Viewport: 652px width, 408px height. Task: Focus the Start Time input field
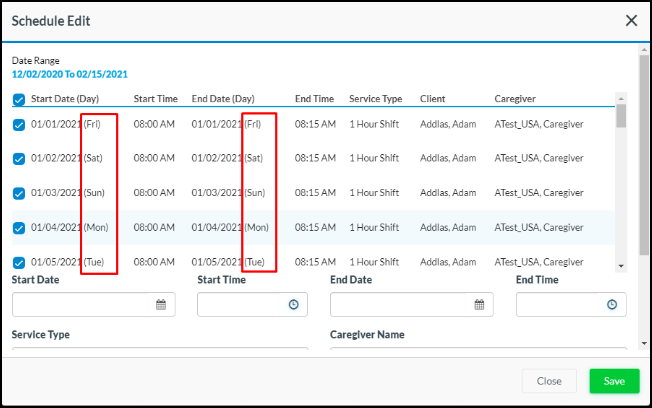click(240, 305)
